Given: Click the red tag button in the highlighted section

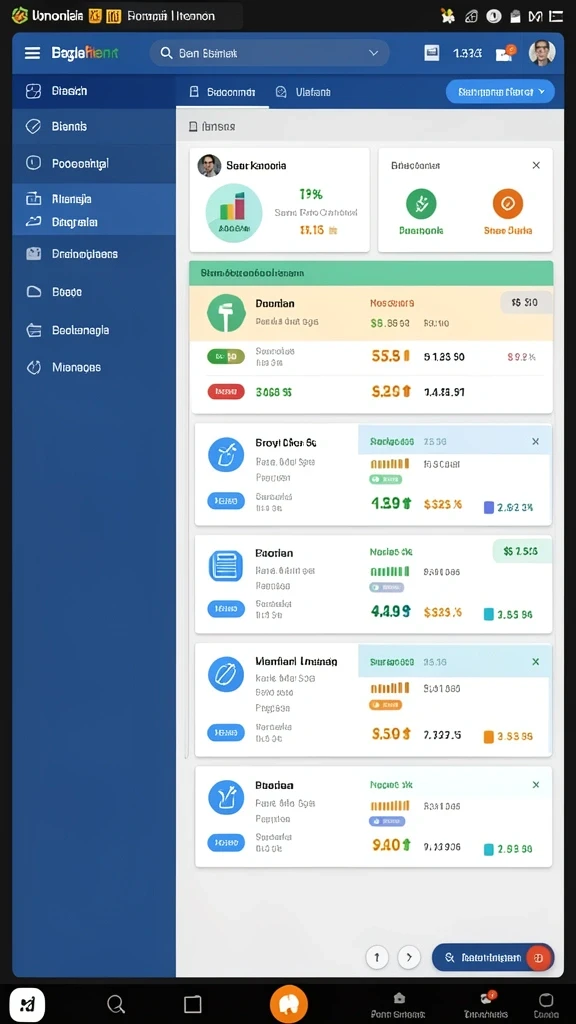Looking at the screenshot, I should [226, 391].
